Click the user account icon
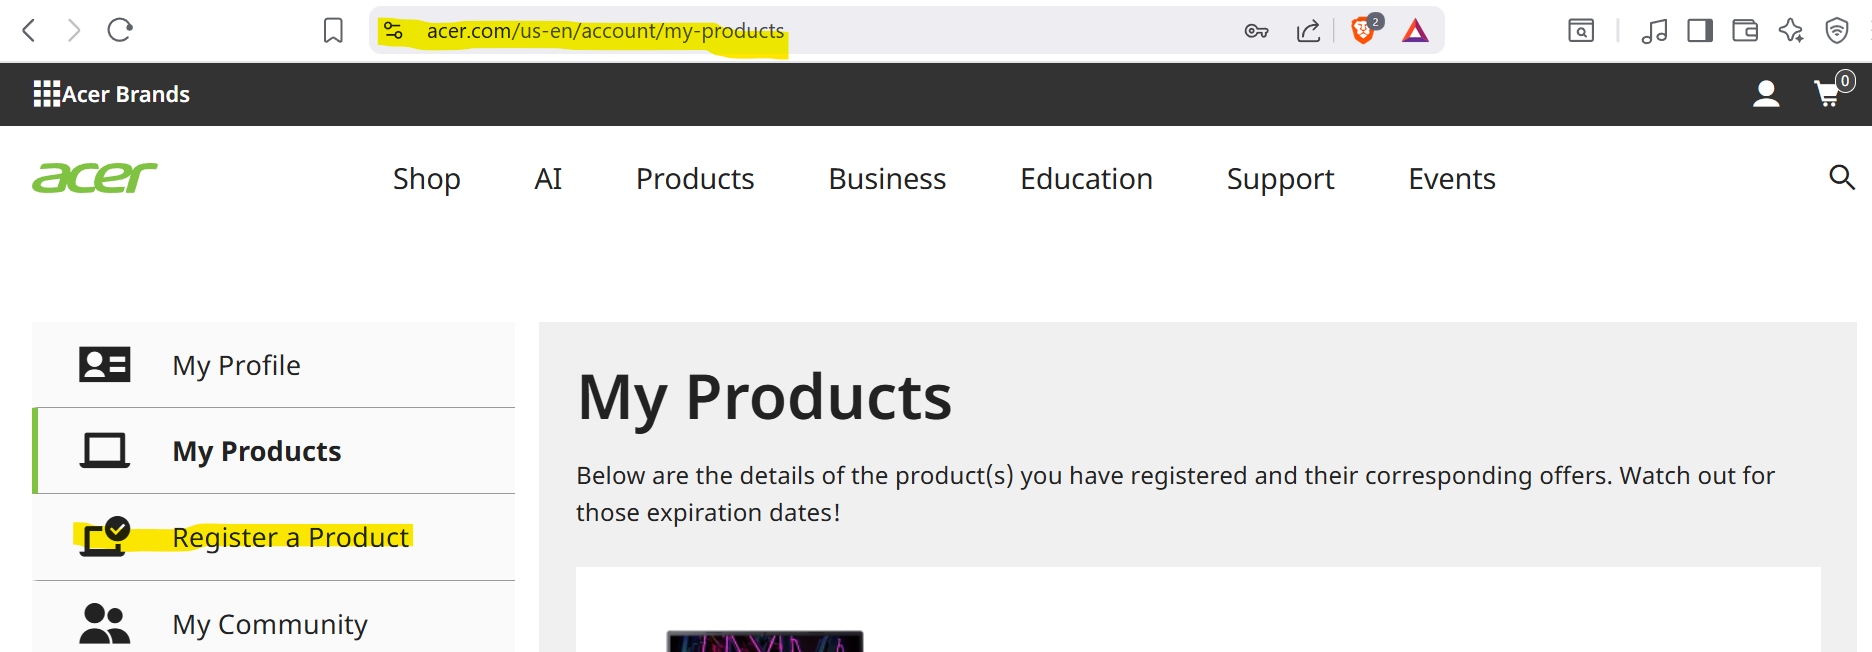Image resolution: width=1872 pixels, height=652 pixels. [x=1766, y=94]
